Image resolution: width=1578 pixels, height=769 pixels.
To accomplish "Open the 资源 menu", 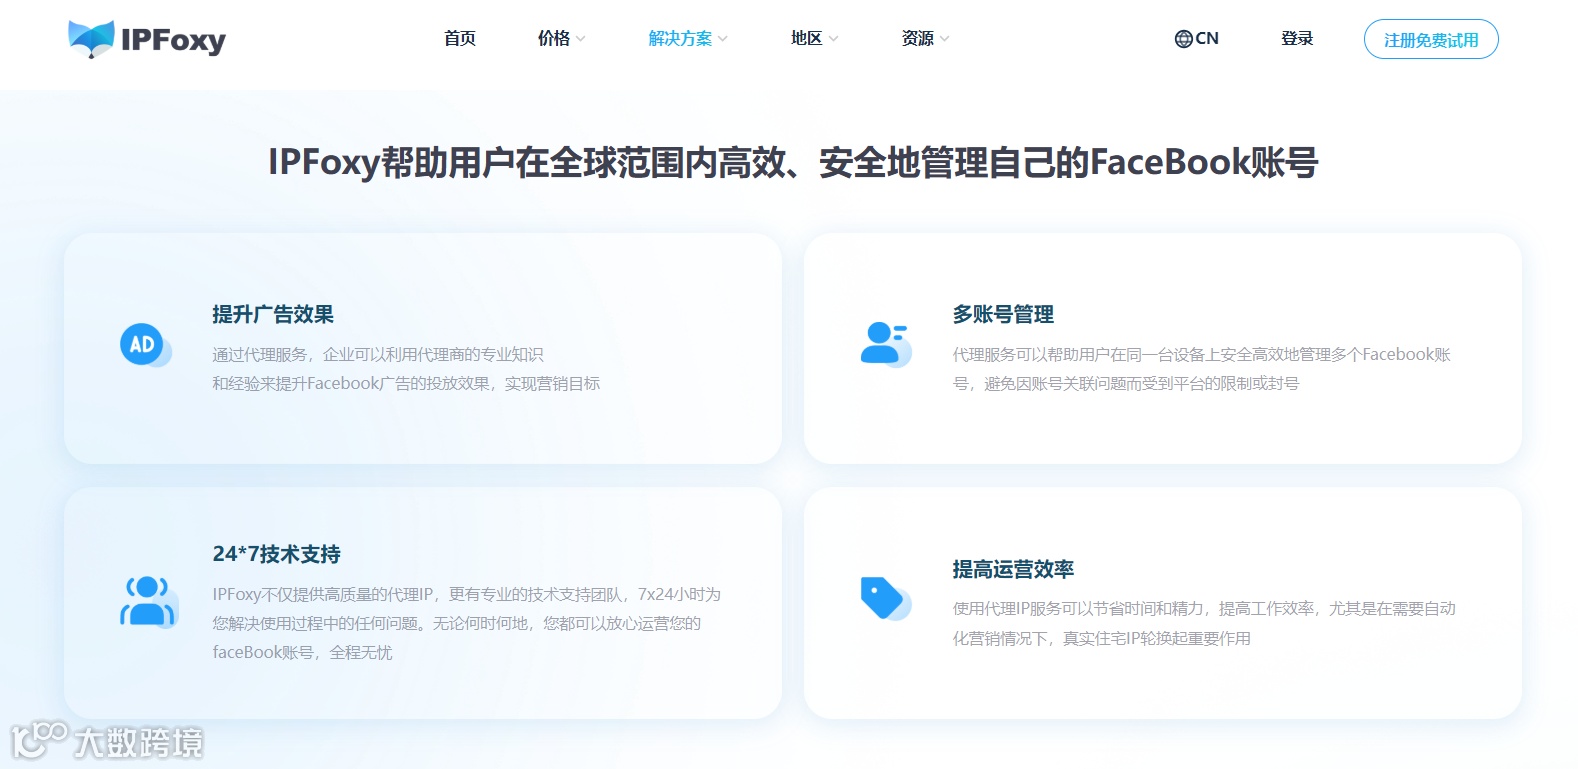I will [917, 39].
